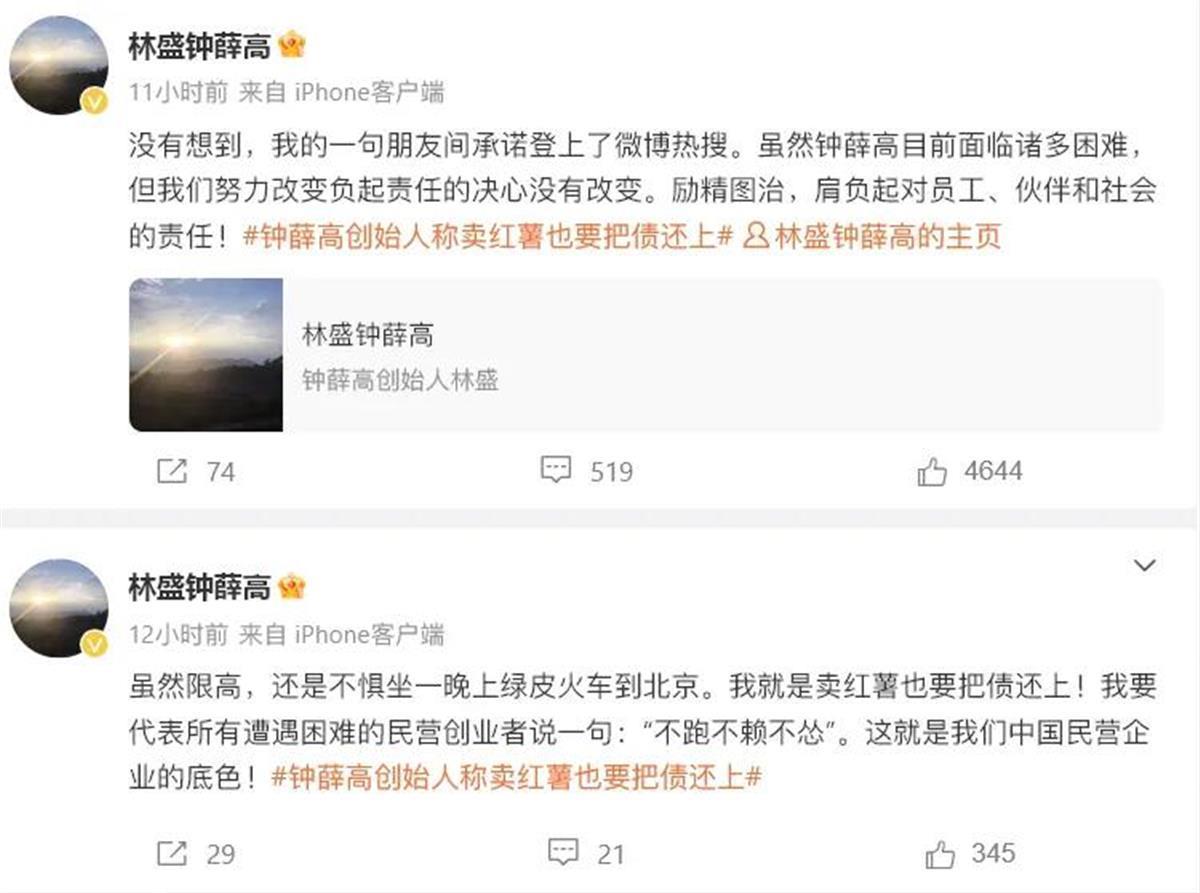
Task: Expand the second post's chevron options menu
Action: tap(1145, 566)
